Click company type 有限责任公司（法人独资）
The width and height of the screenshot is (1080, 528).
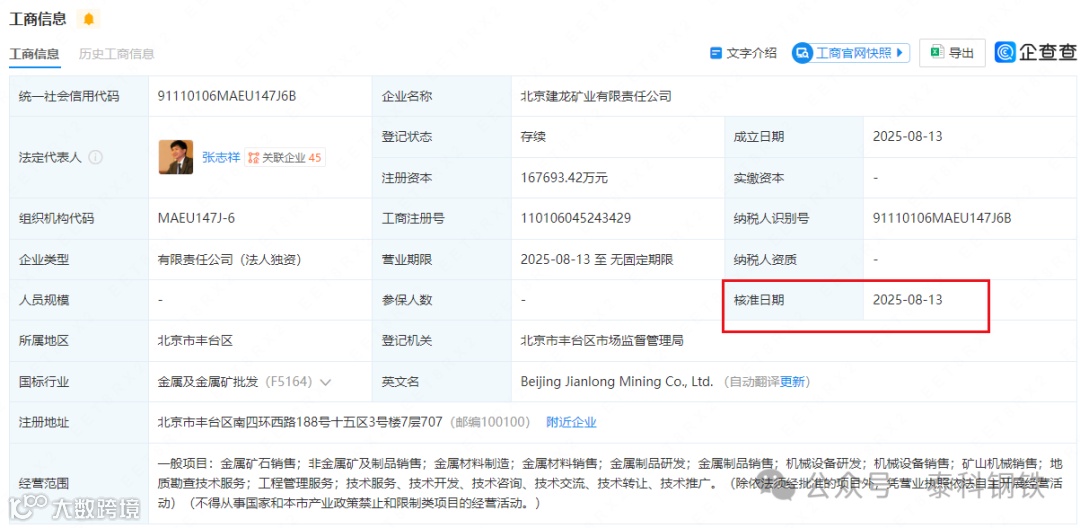tap(230, 260)
